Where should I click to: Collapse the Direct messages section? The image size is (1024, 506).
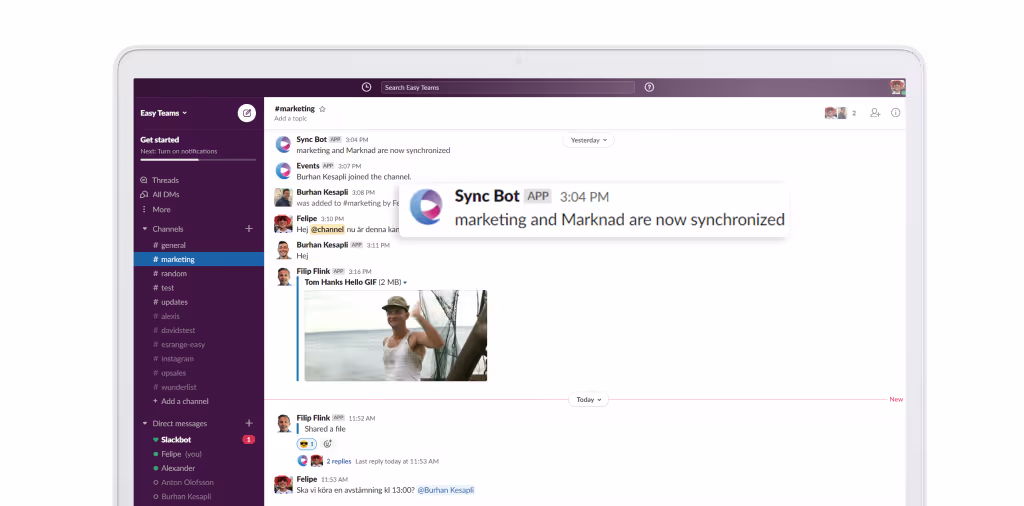(145, 424)
